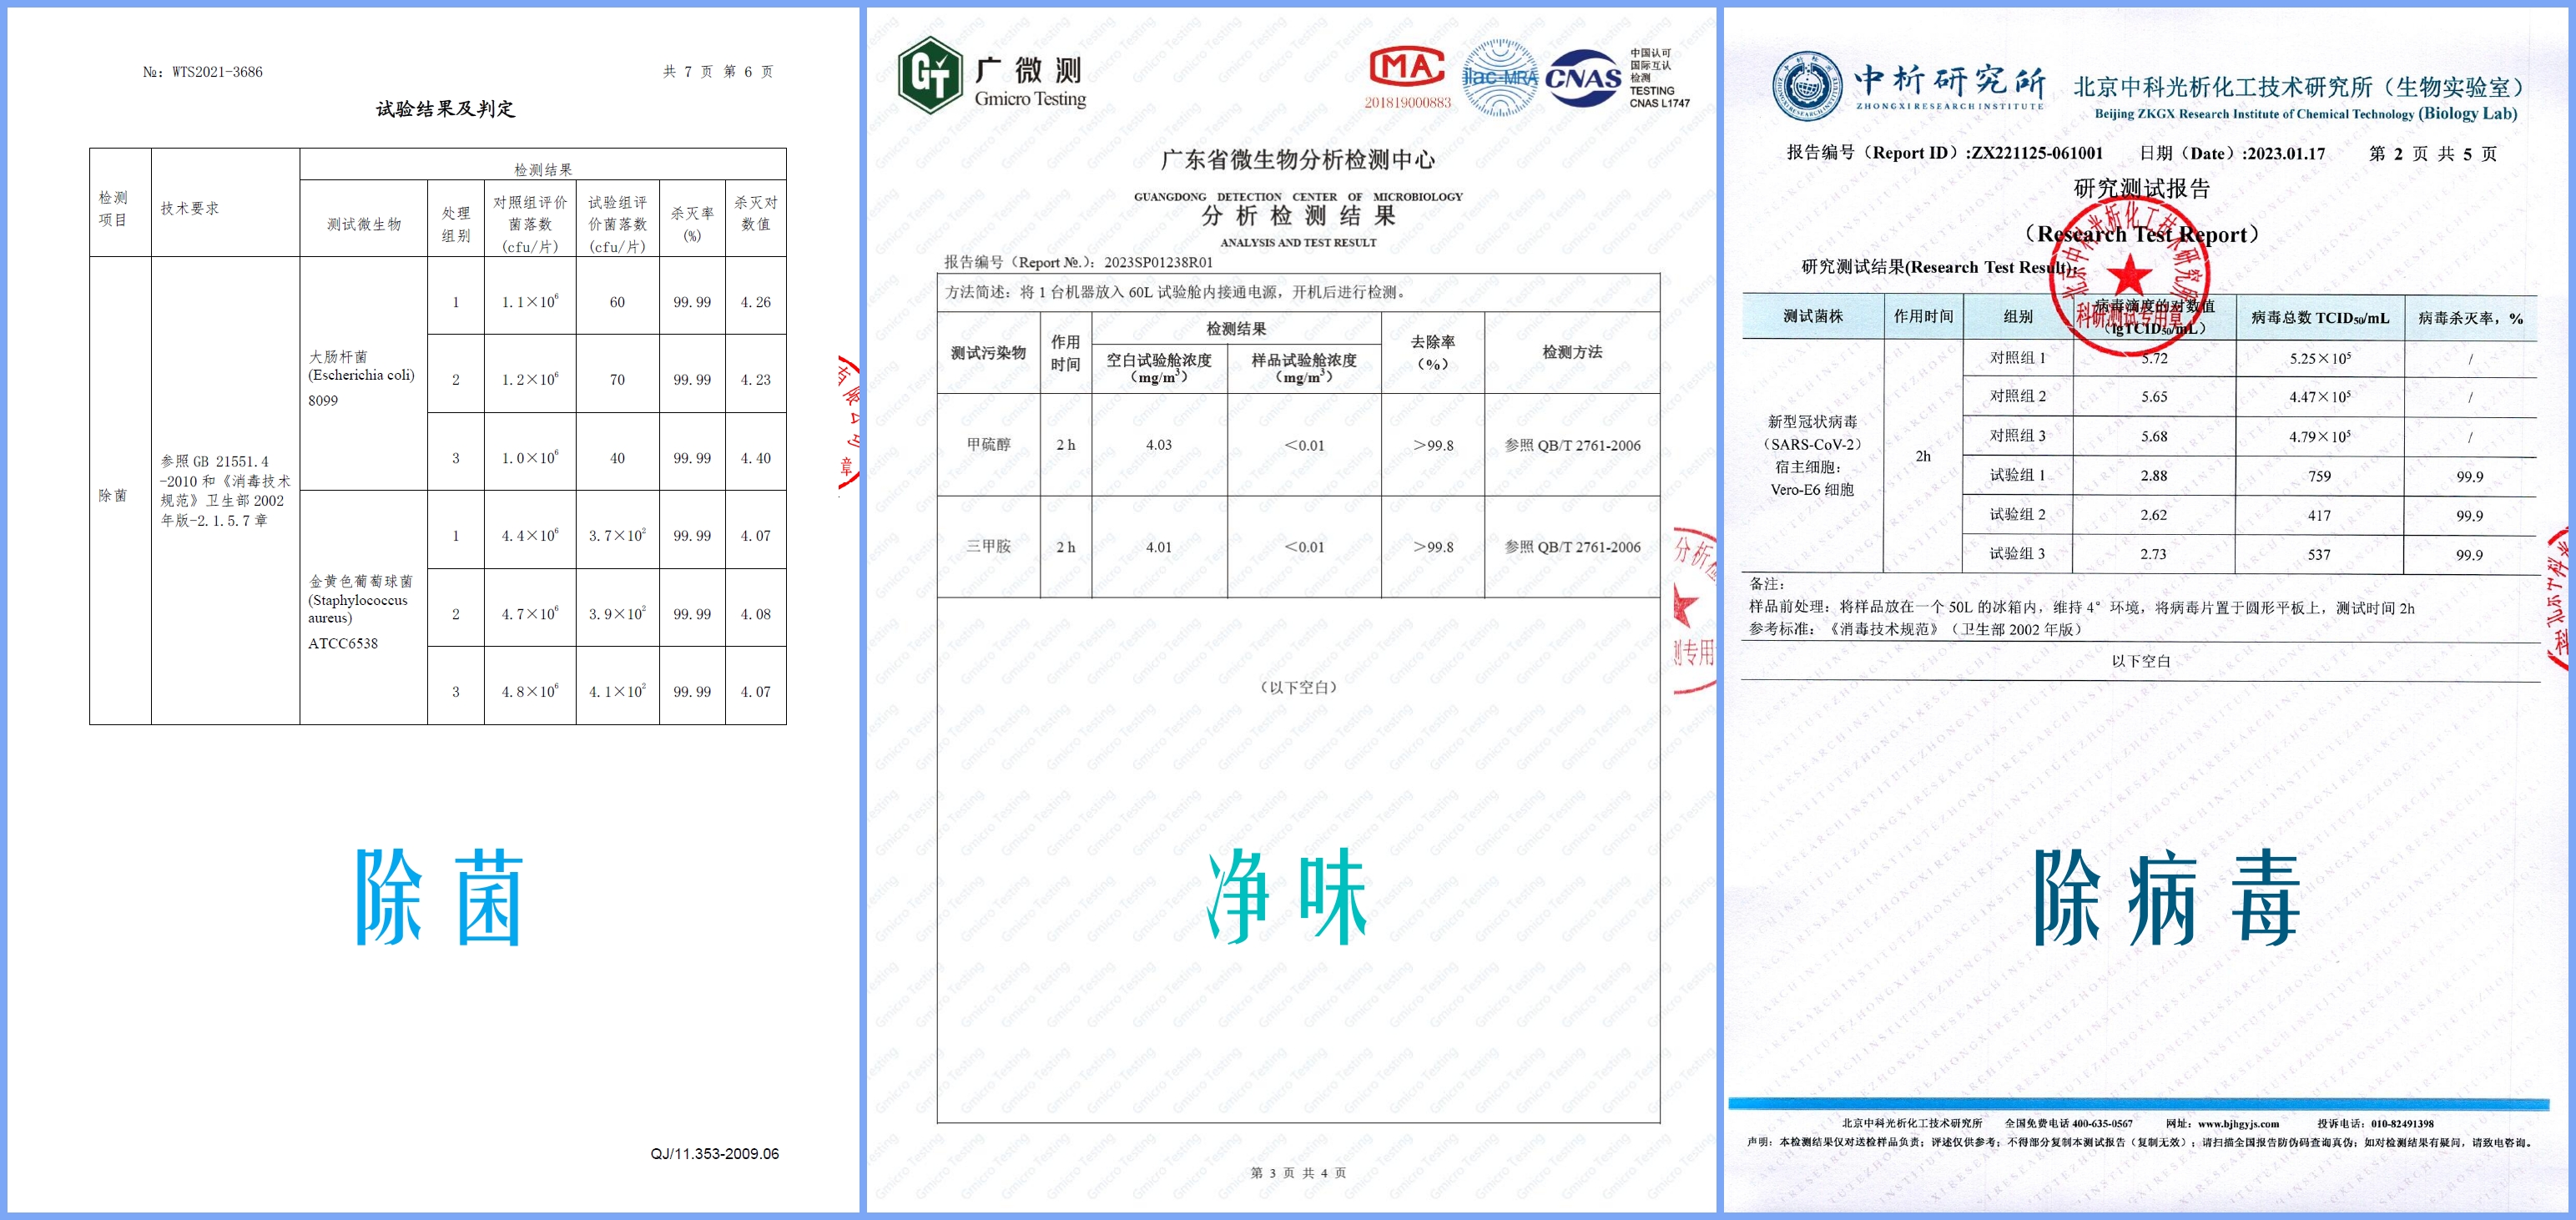The image size is (2576, 1220).
Task: Click the report number WTS2021-3686
Action: 217,72
